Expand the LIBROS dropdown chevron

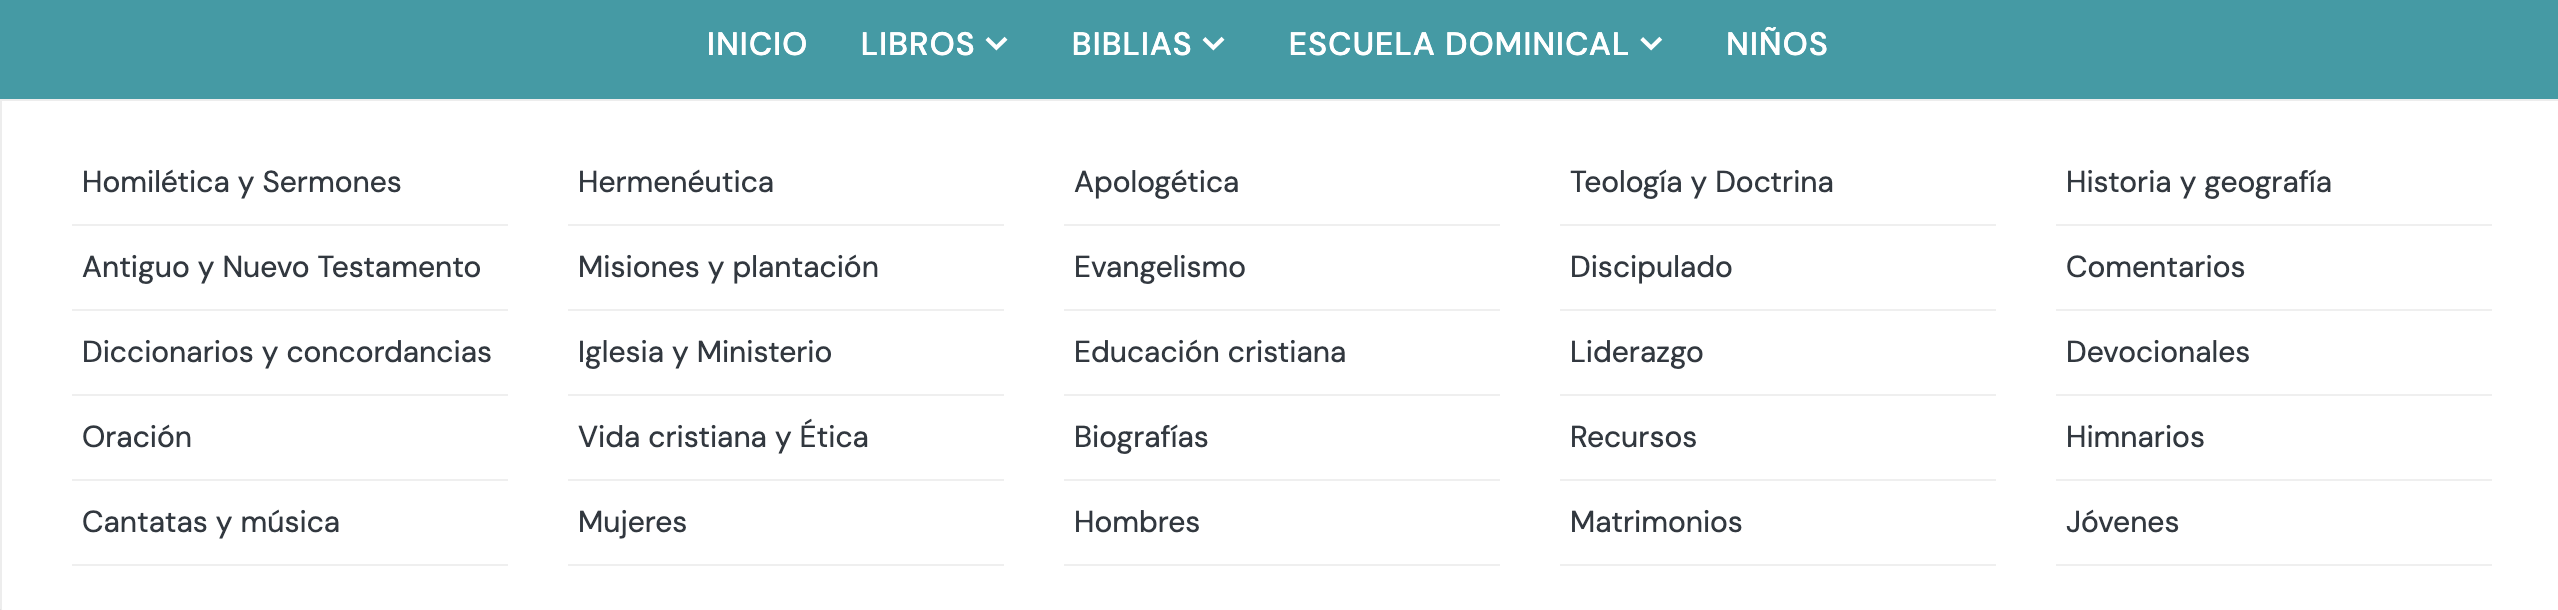[x=997, y=44]
